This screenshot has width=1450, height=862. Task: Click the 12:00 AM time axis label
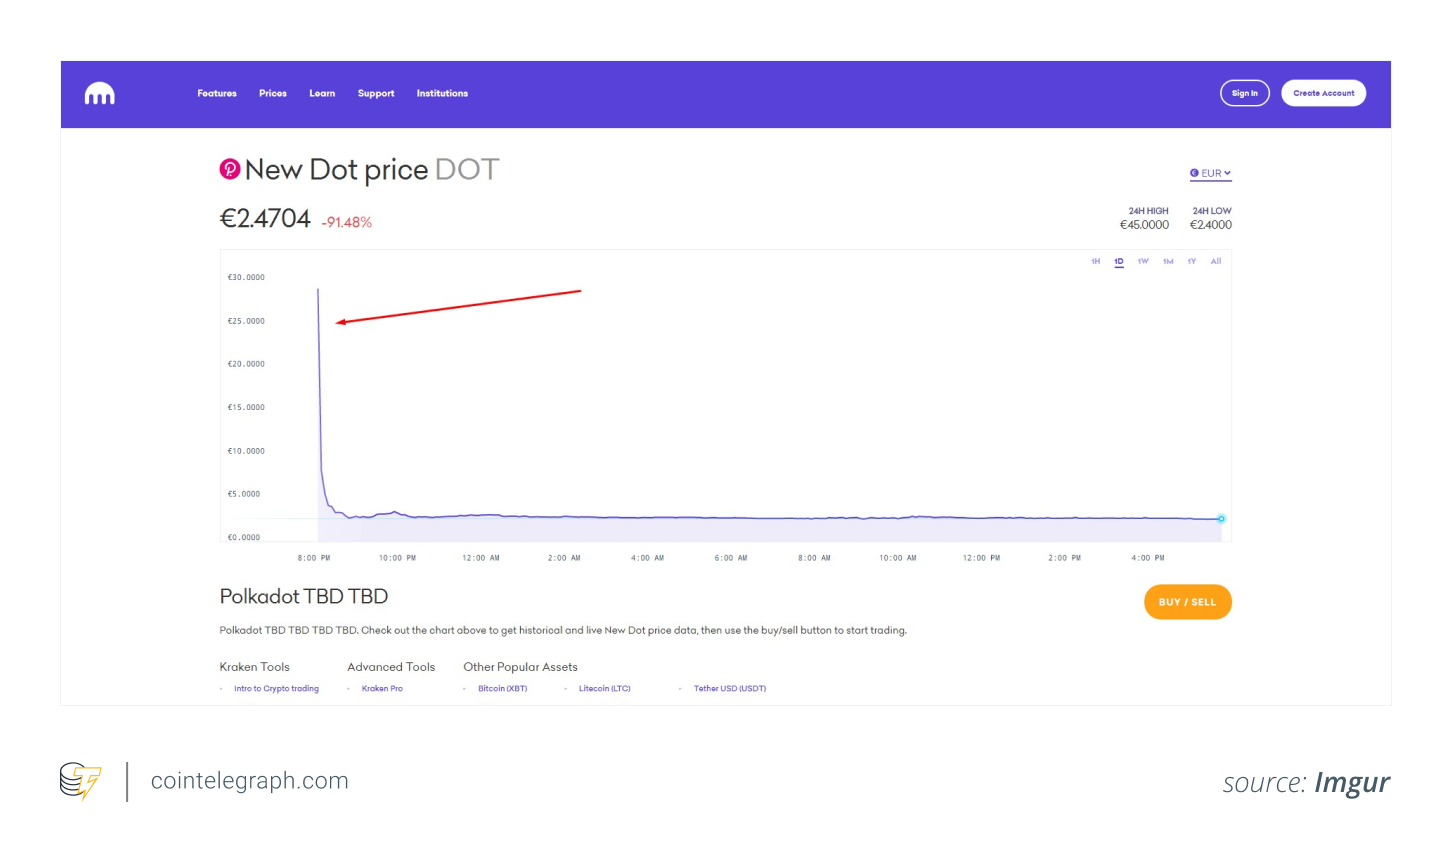[x=481, y=558]
